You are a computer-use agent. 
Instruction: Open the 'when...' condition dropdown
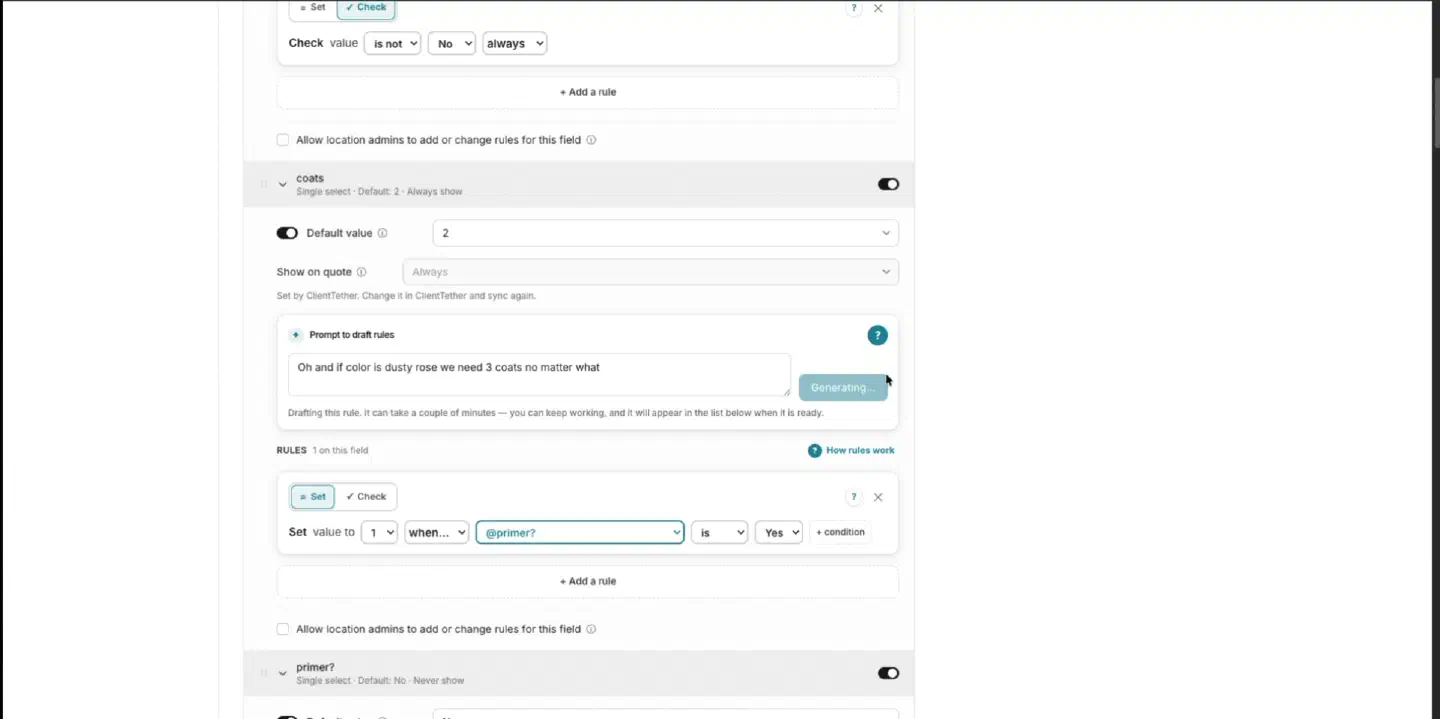[437, 532]
